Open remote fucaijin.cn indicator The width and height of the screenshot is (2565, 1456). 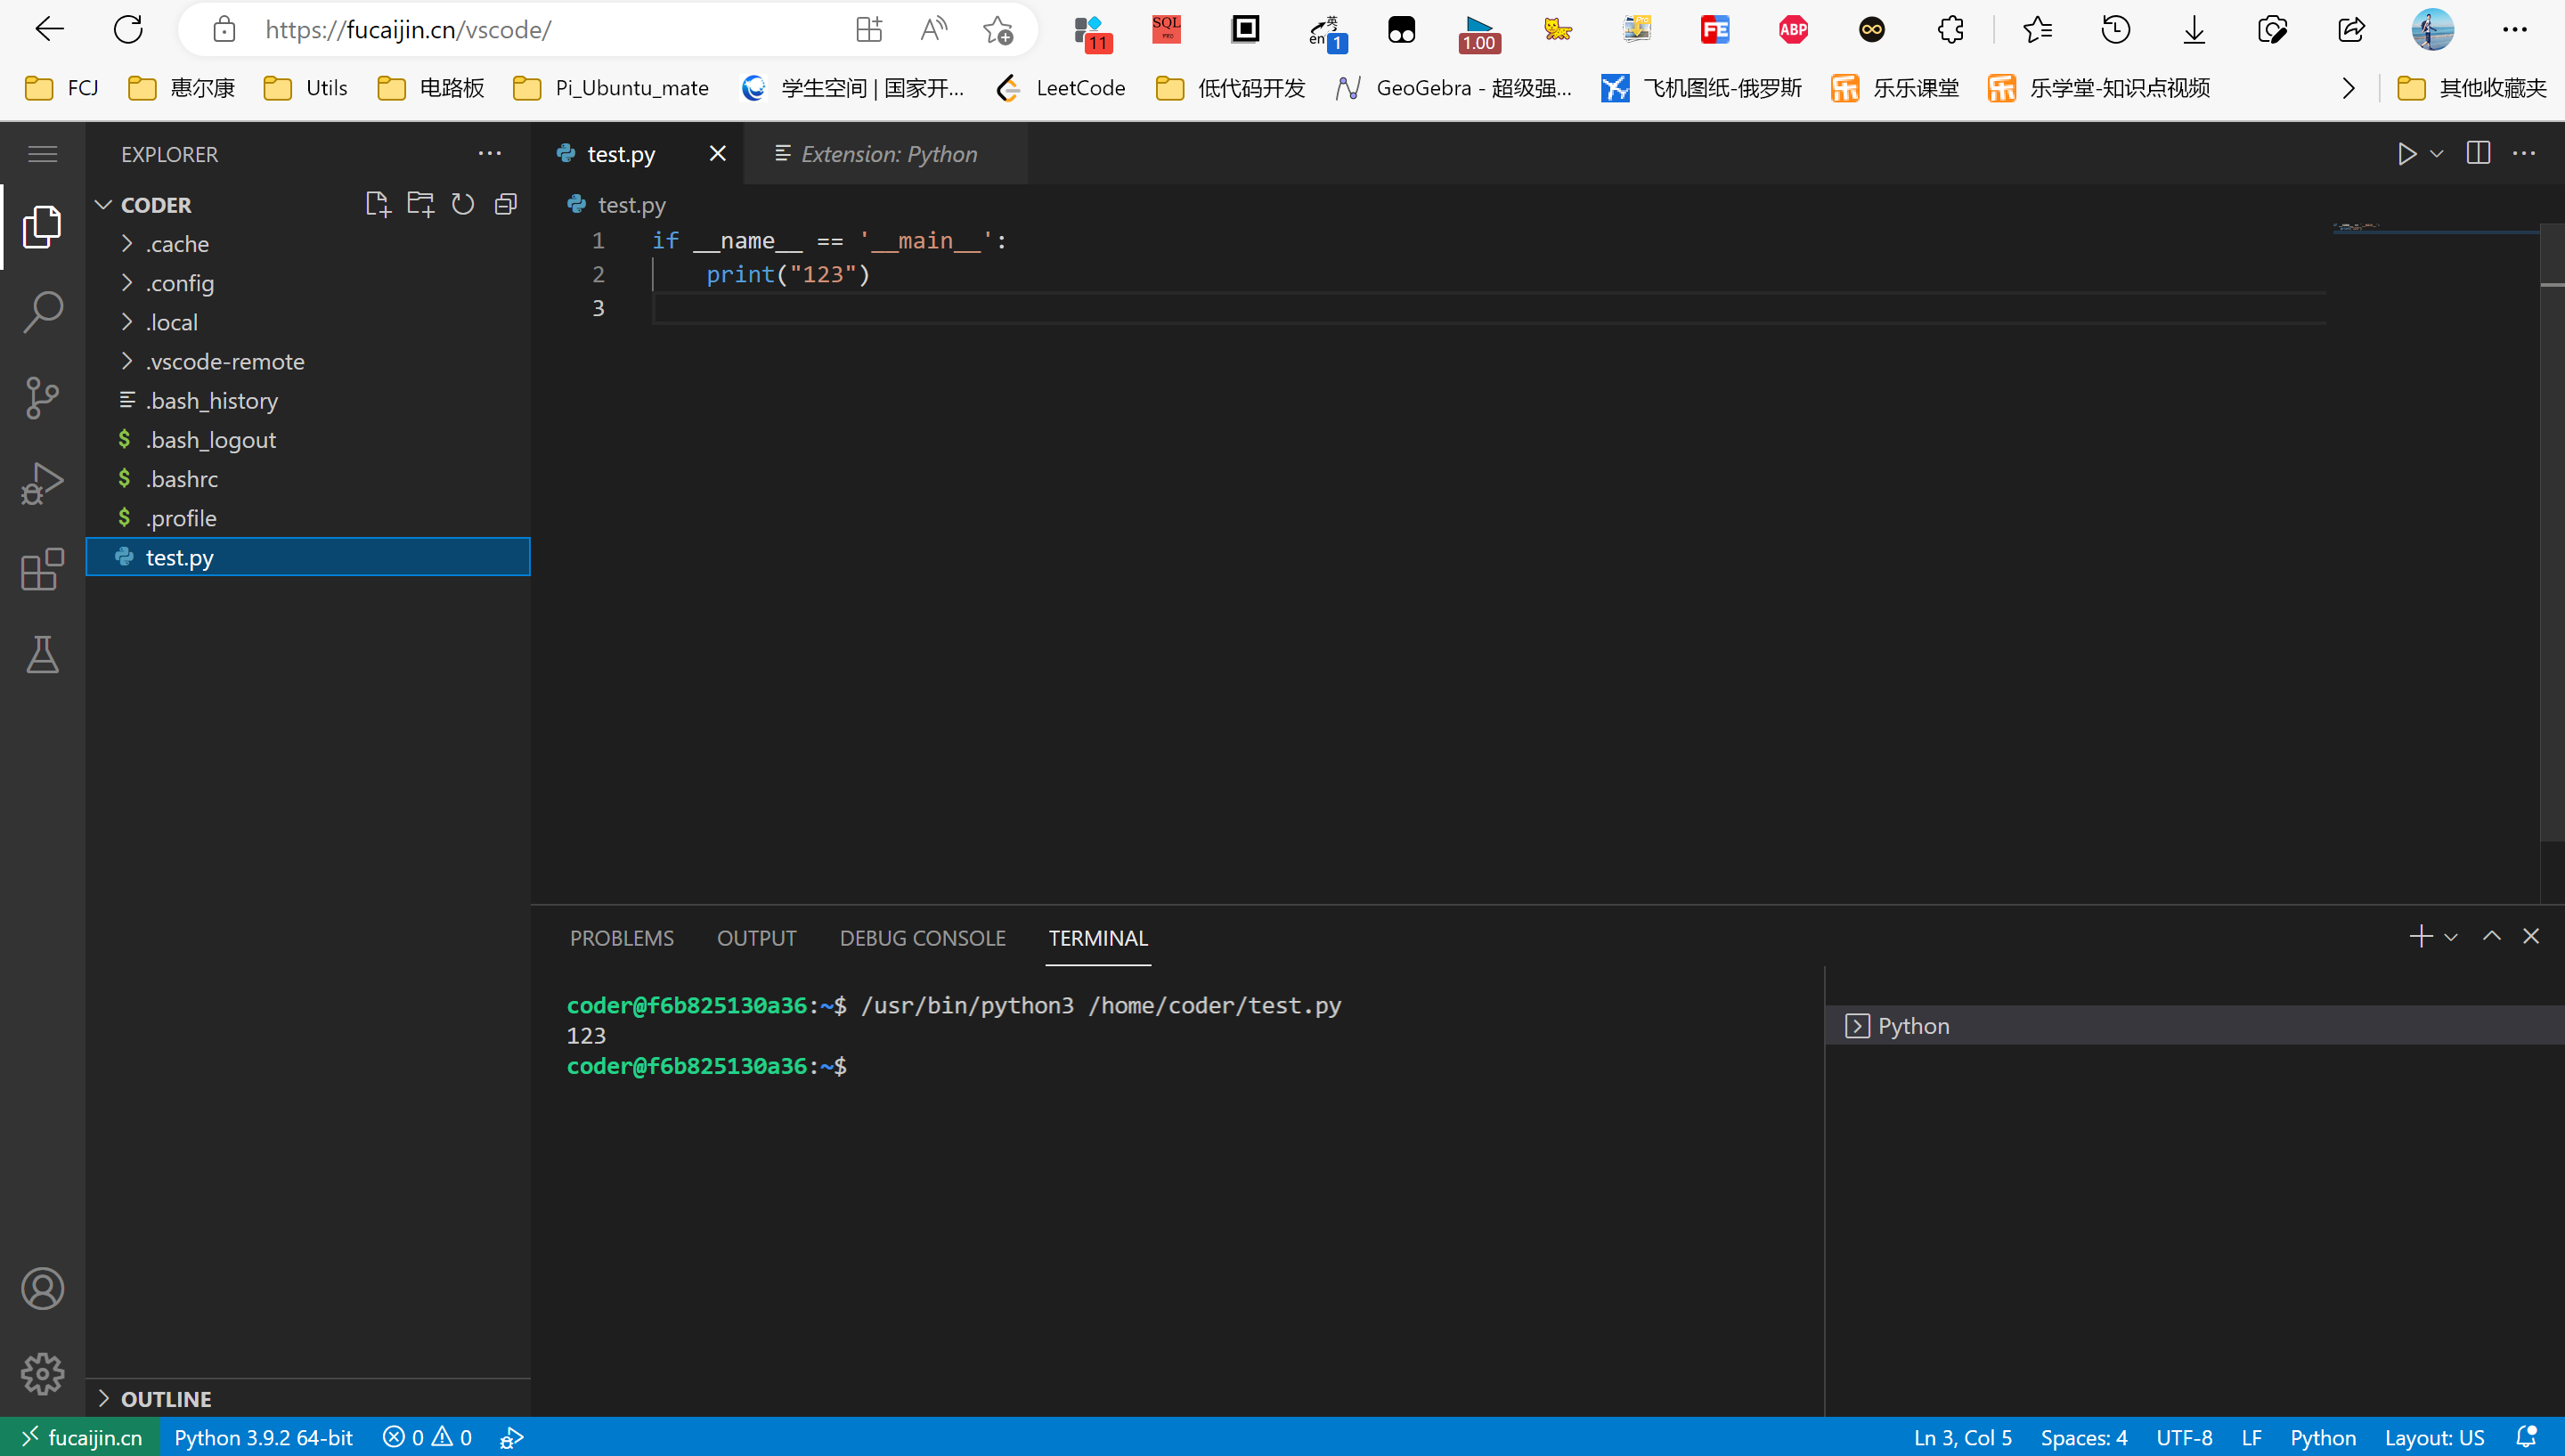[80, 1437]
